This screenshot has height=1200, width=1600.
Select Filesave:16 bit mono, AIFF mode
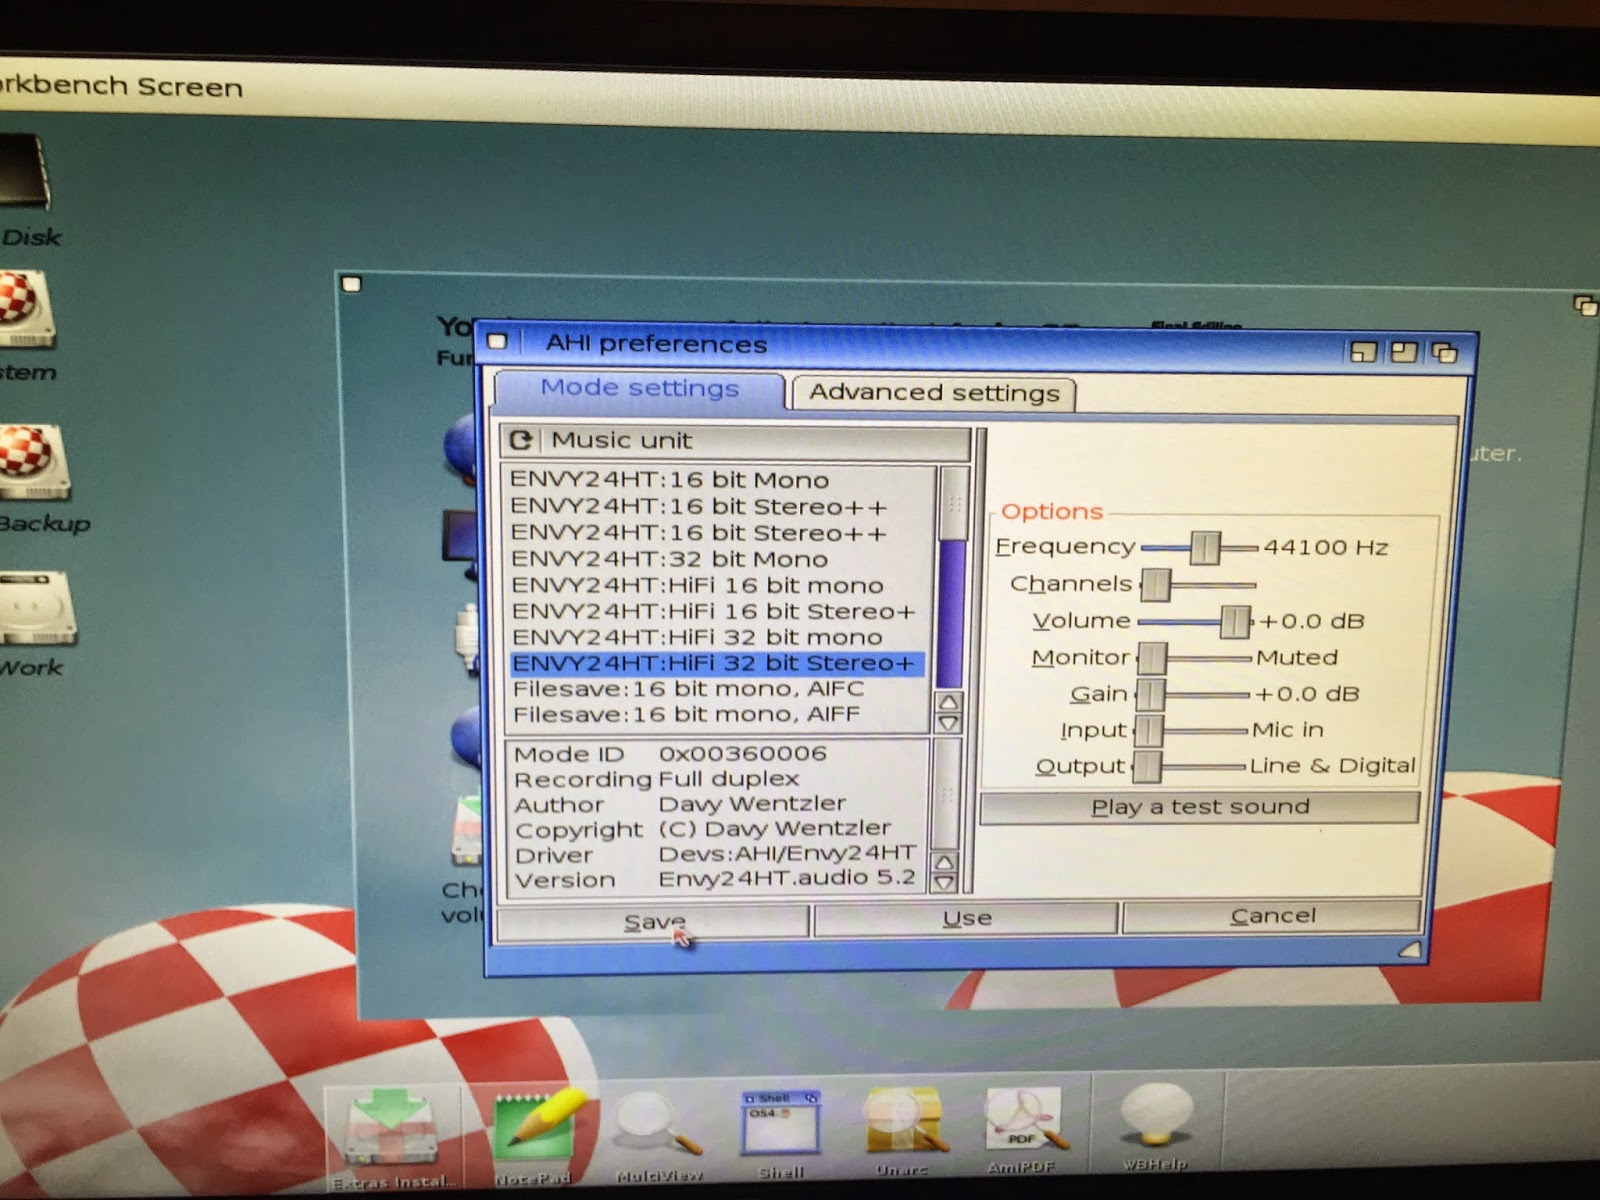click(686, 715)
